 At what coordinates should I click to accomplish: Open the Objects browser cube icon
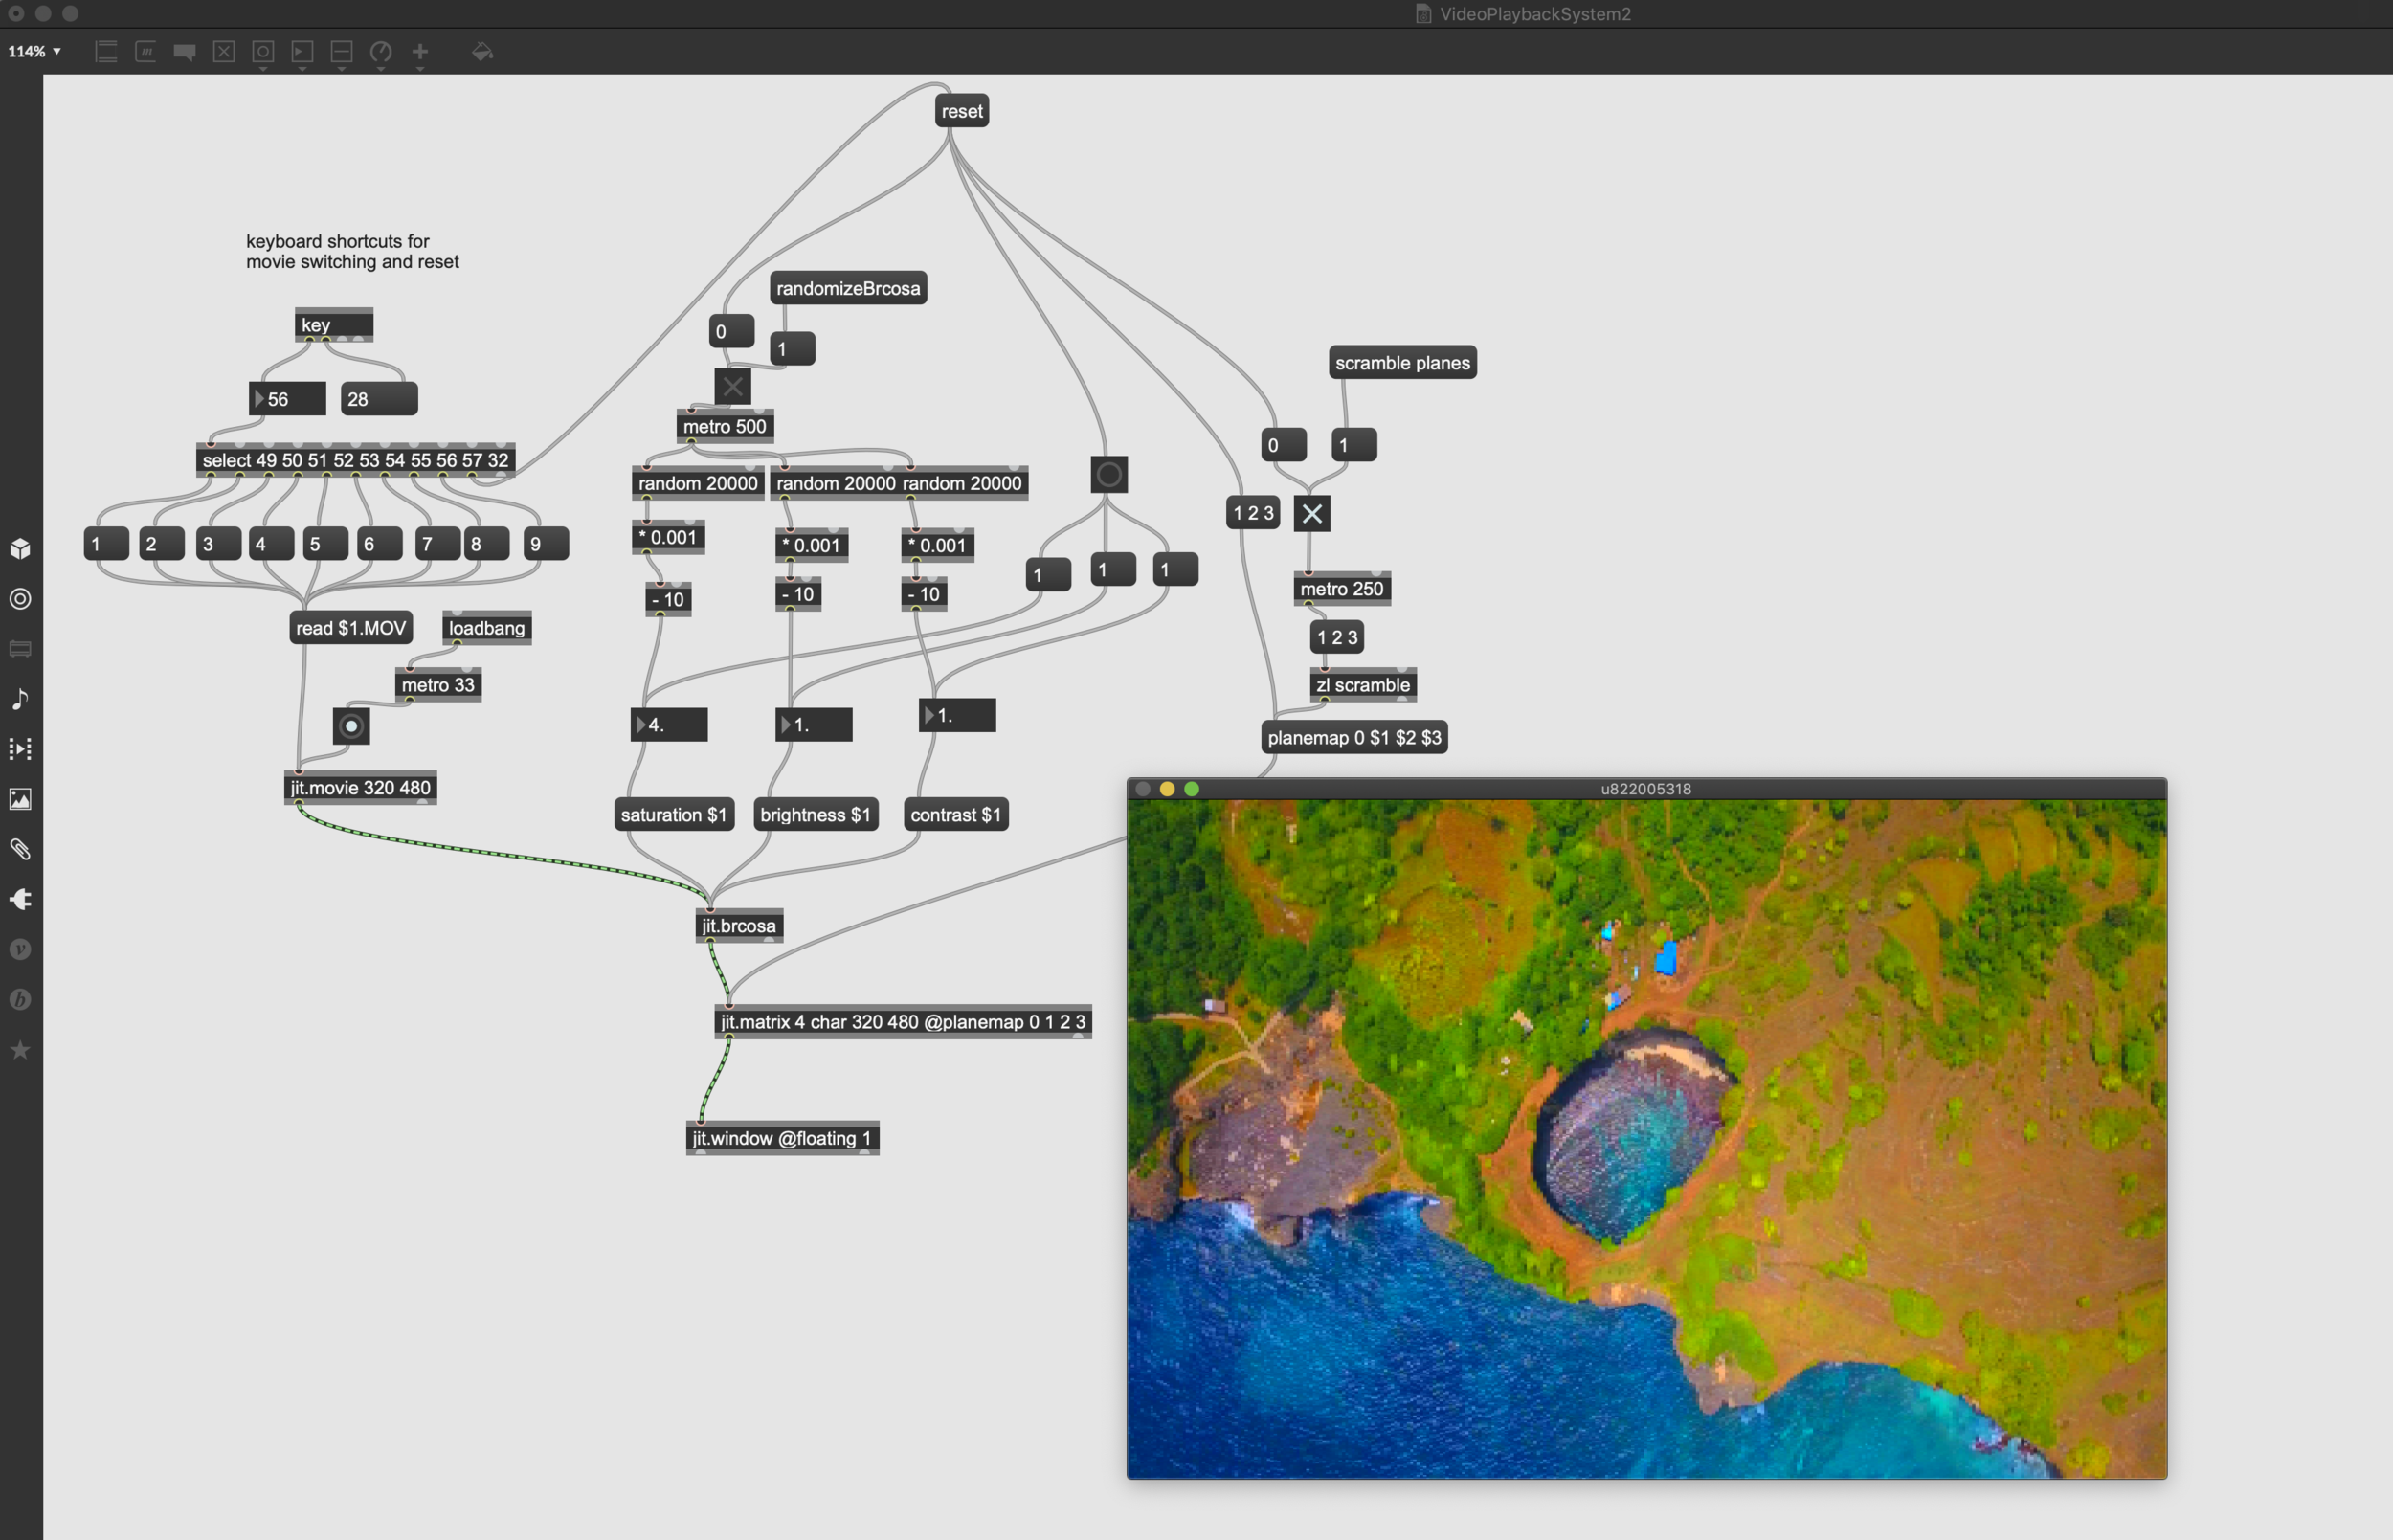(x=20, y=548)
